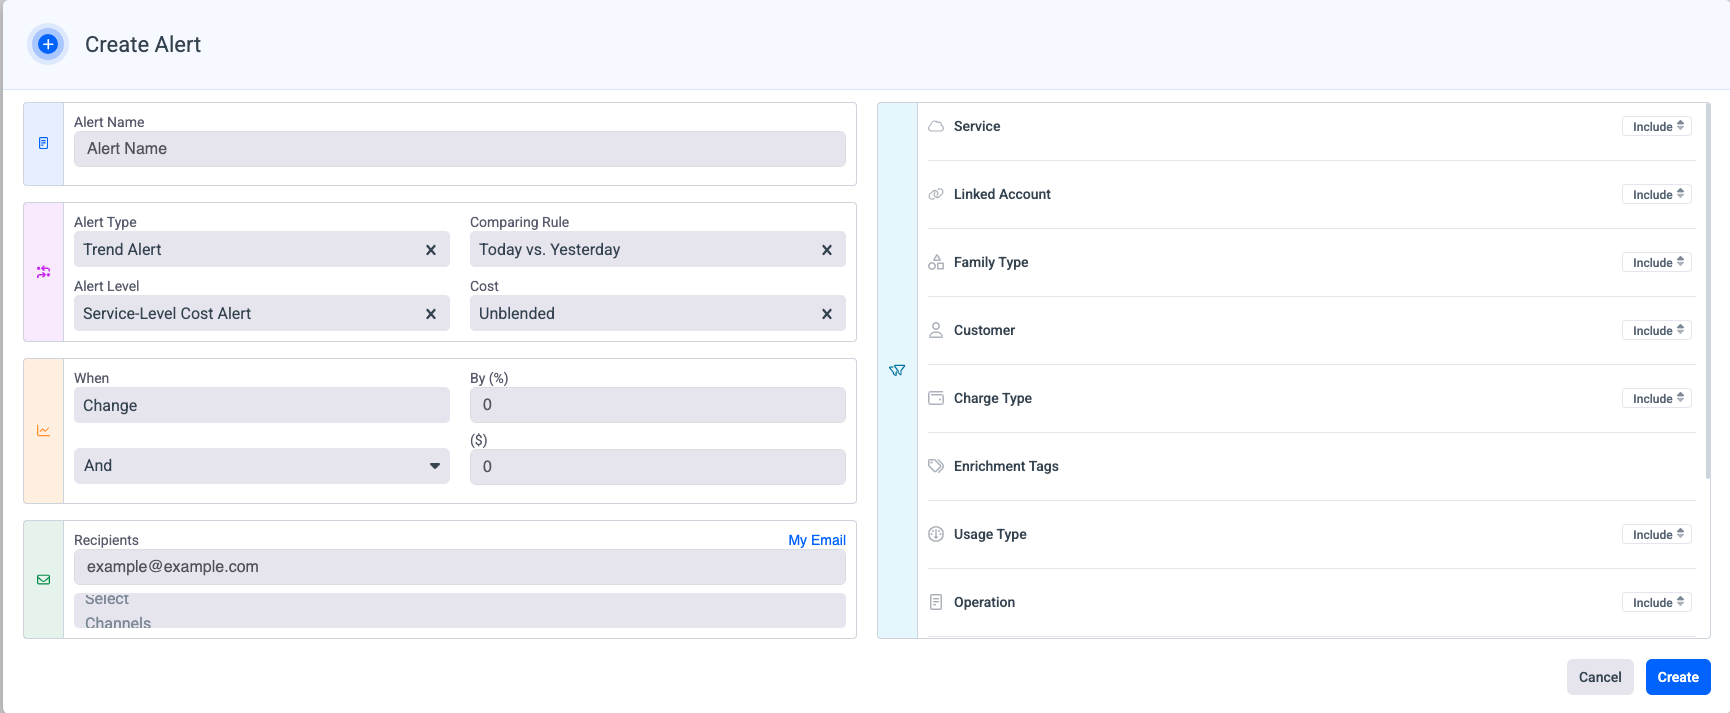
Task: Click the link icon next to Linked Account
Action: [x=936, y=195]
